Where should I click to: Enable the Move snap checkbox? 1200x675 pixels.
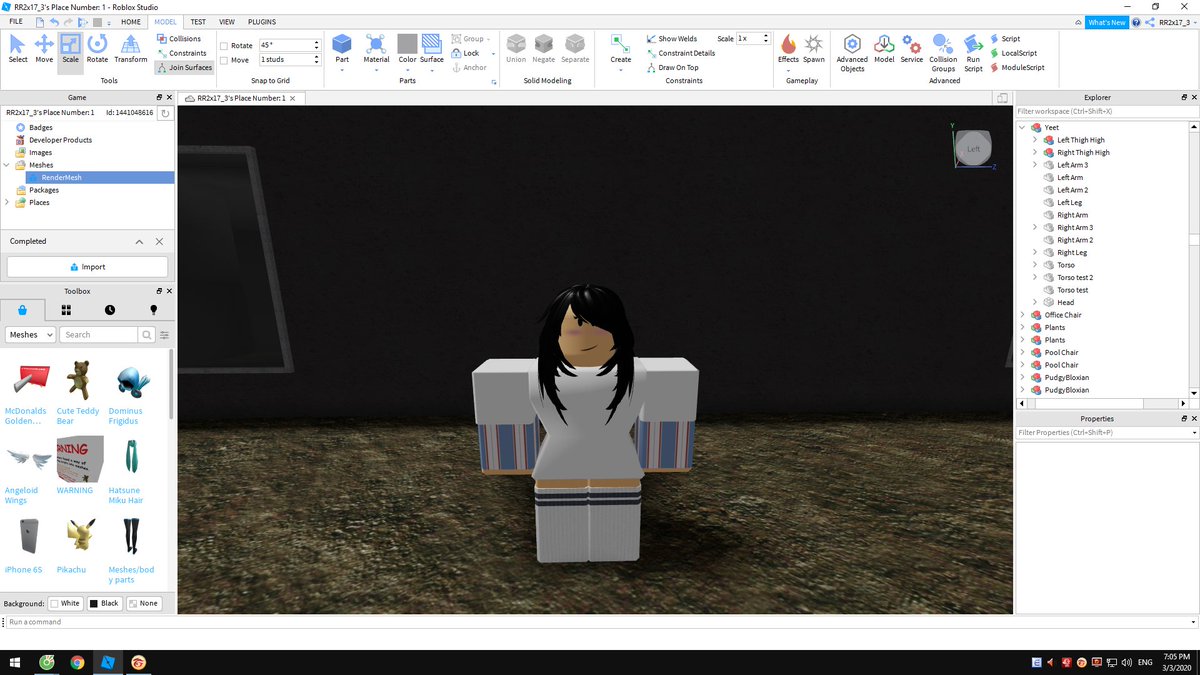(x=224, y=60)
